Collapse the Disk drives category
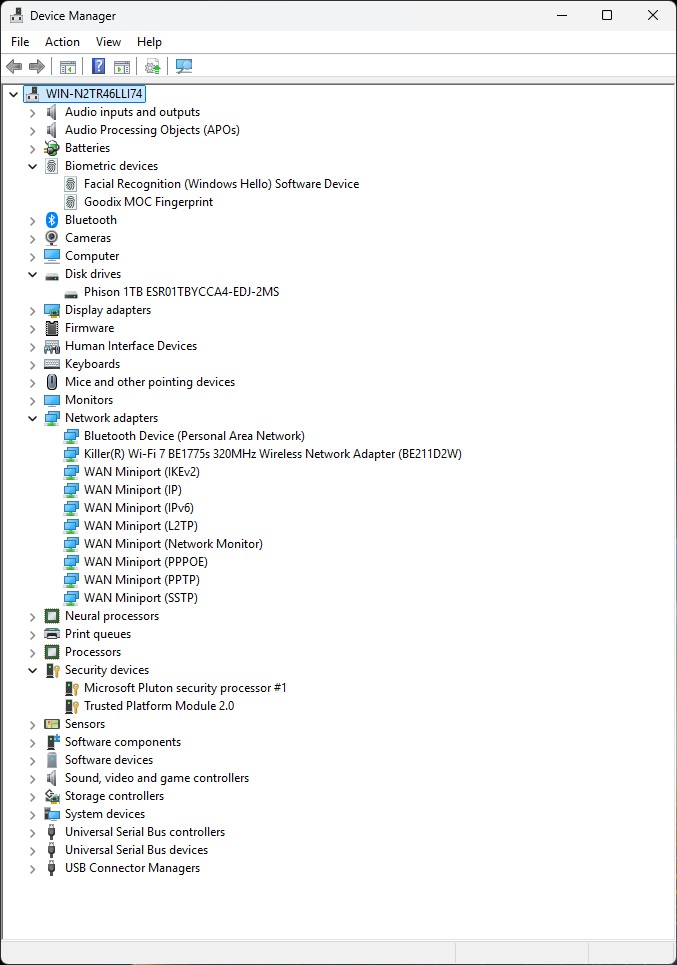677x965 pixels. 33,274
